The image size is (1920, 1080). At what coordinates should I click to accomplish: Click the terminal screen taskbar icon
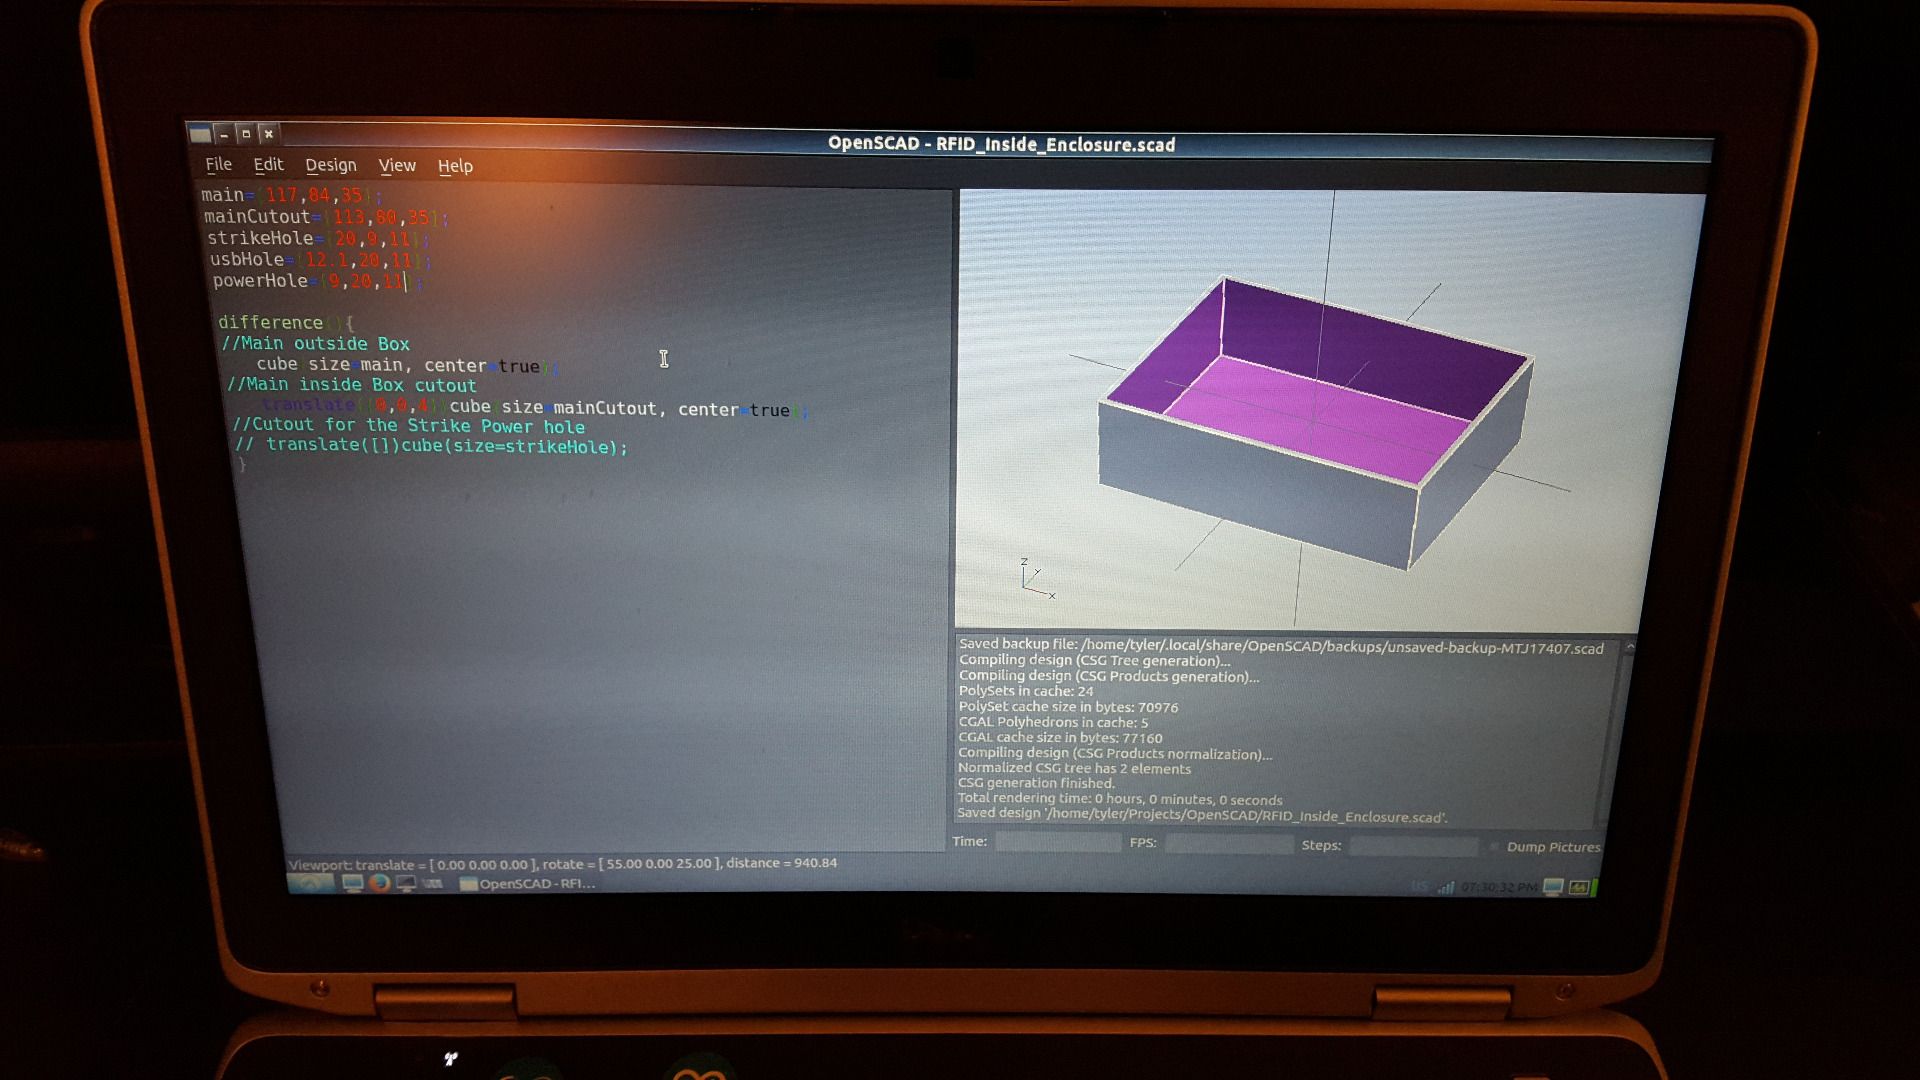click(406, 884)
